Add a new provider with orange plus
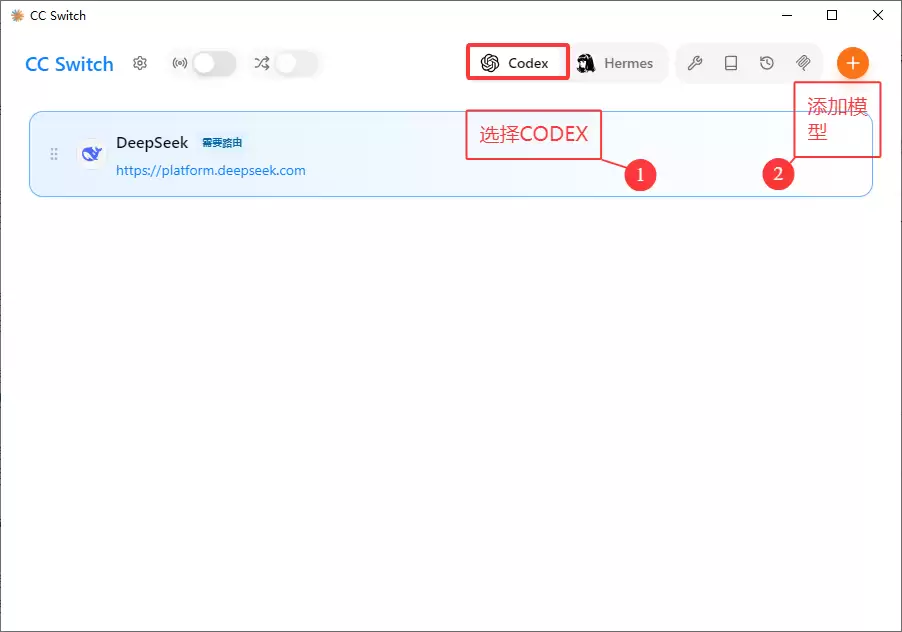Image resolution: width=902 pixels, height=632 pixels. (x=853, y=63)
